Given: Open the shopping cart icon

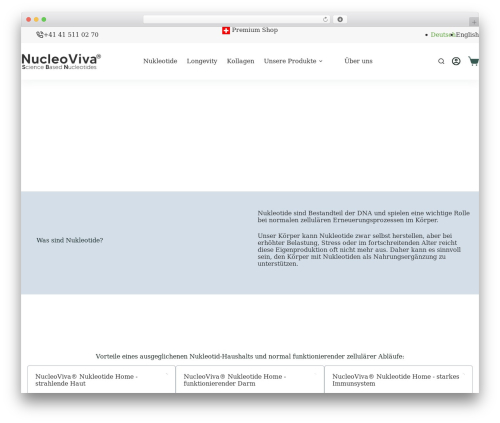Looking at the screenshot, I should (473, 61).
